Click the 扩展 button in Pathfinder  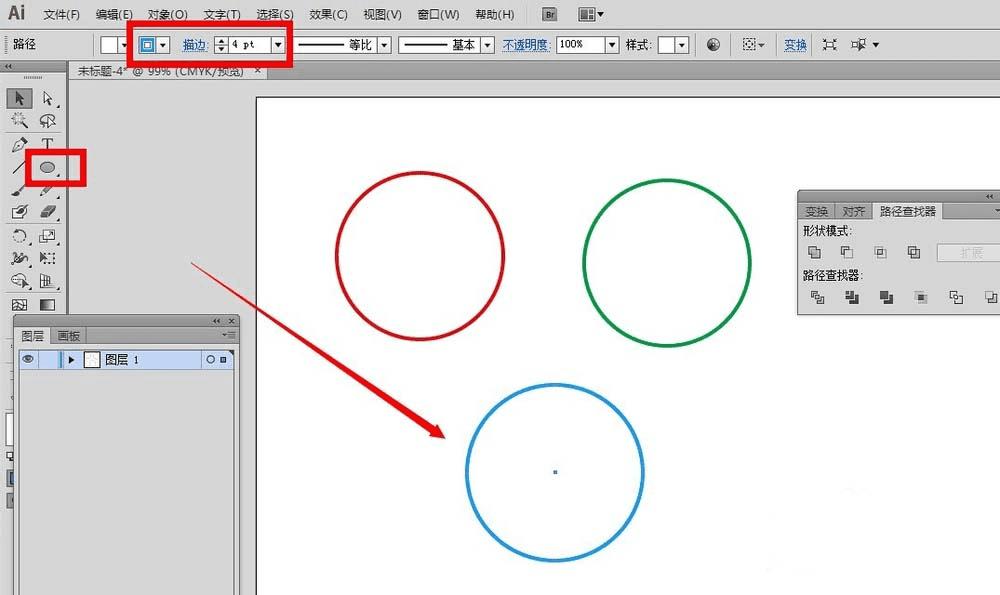(x=971, y=253)
